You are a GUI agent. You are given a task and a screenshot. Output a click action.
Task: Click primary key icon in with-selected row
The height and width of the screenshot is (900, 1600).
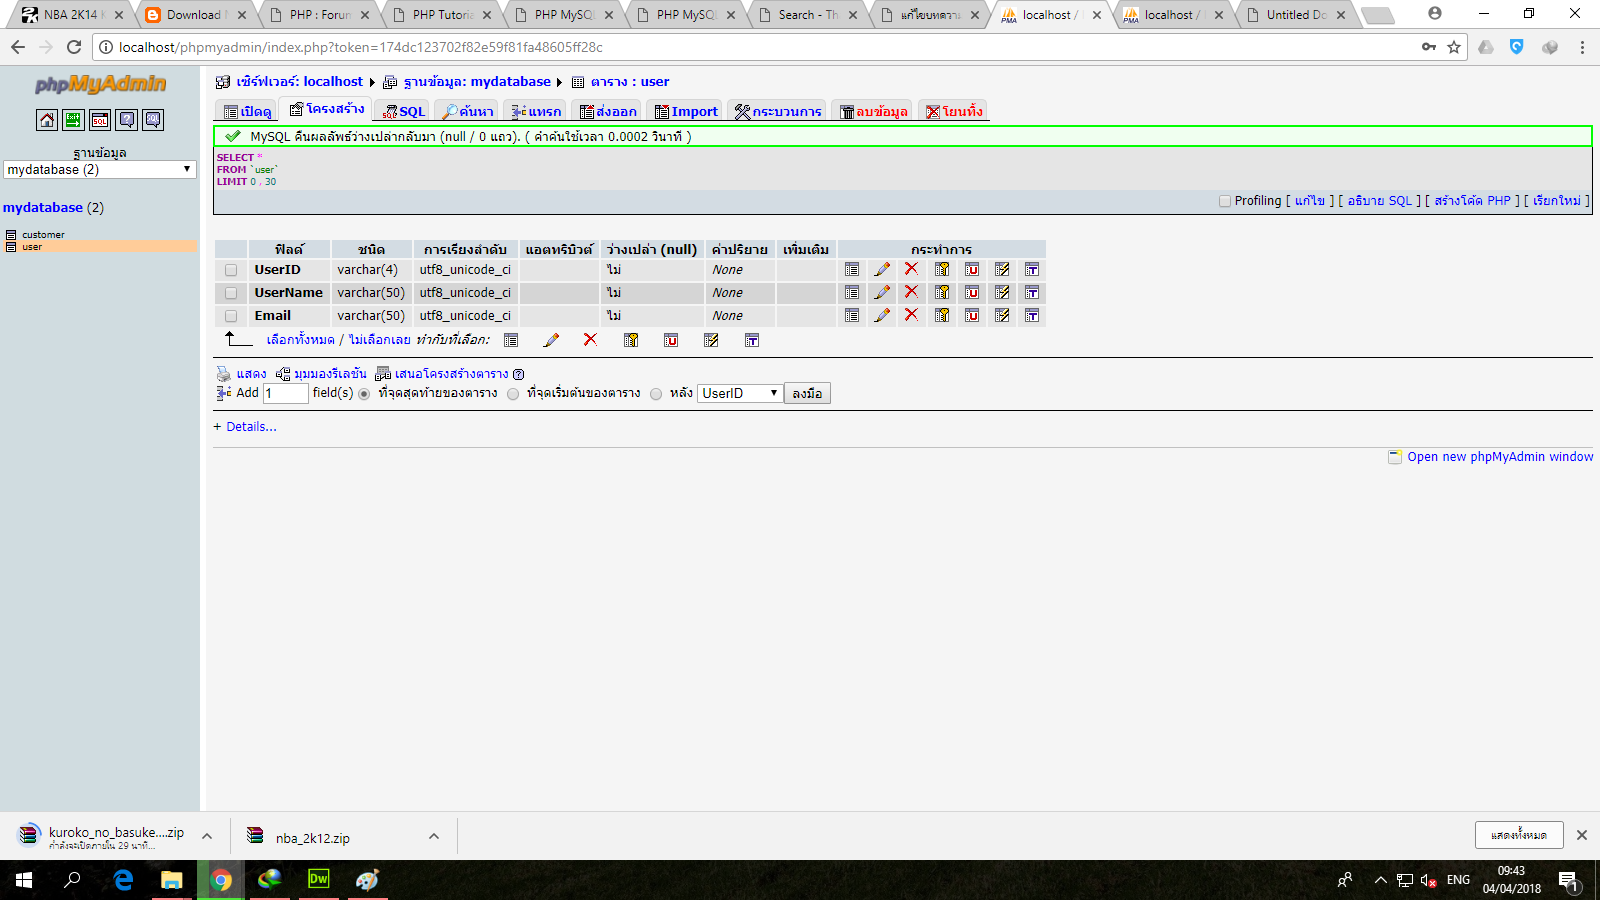coord(631,340)
